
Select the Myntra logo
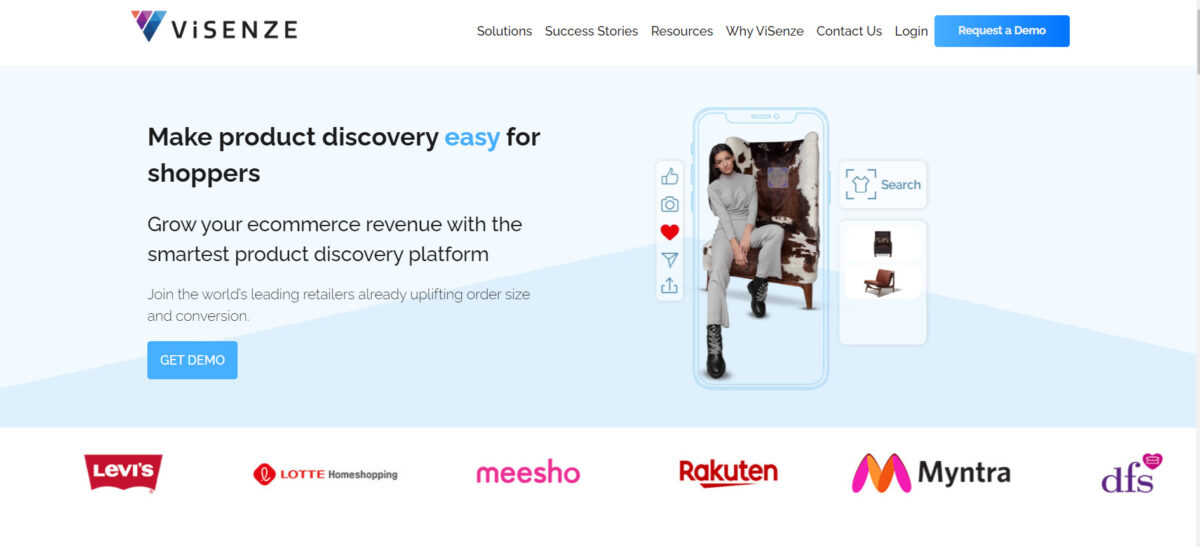931,473
